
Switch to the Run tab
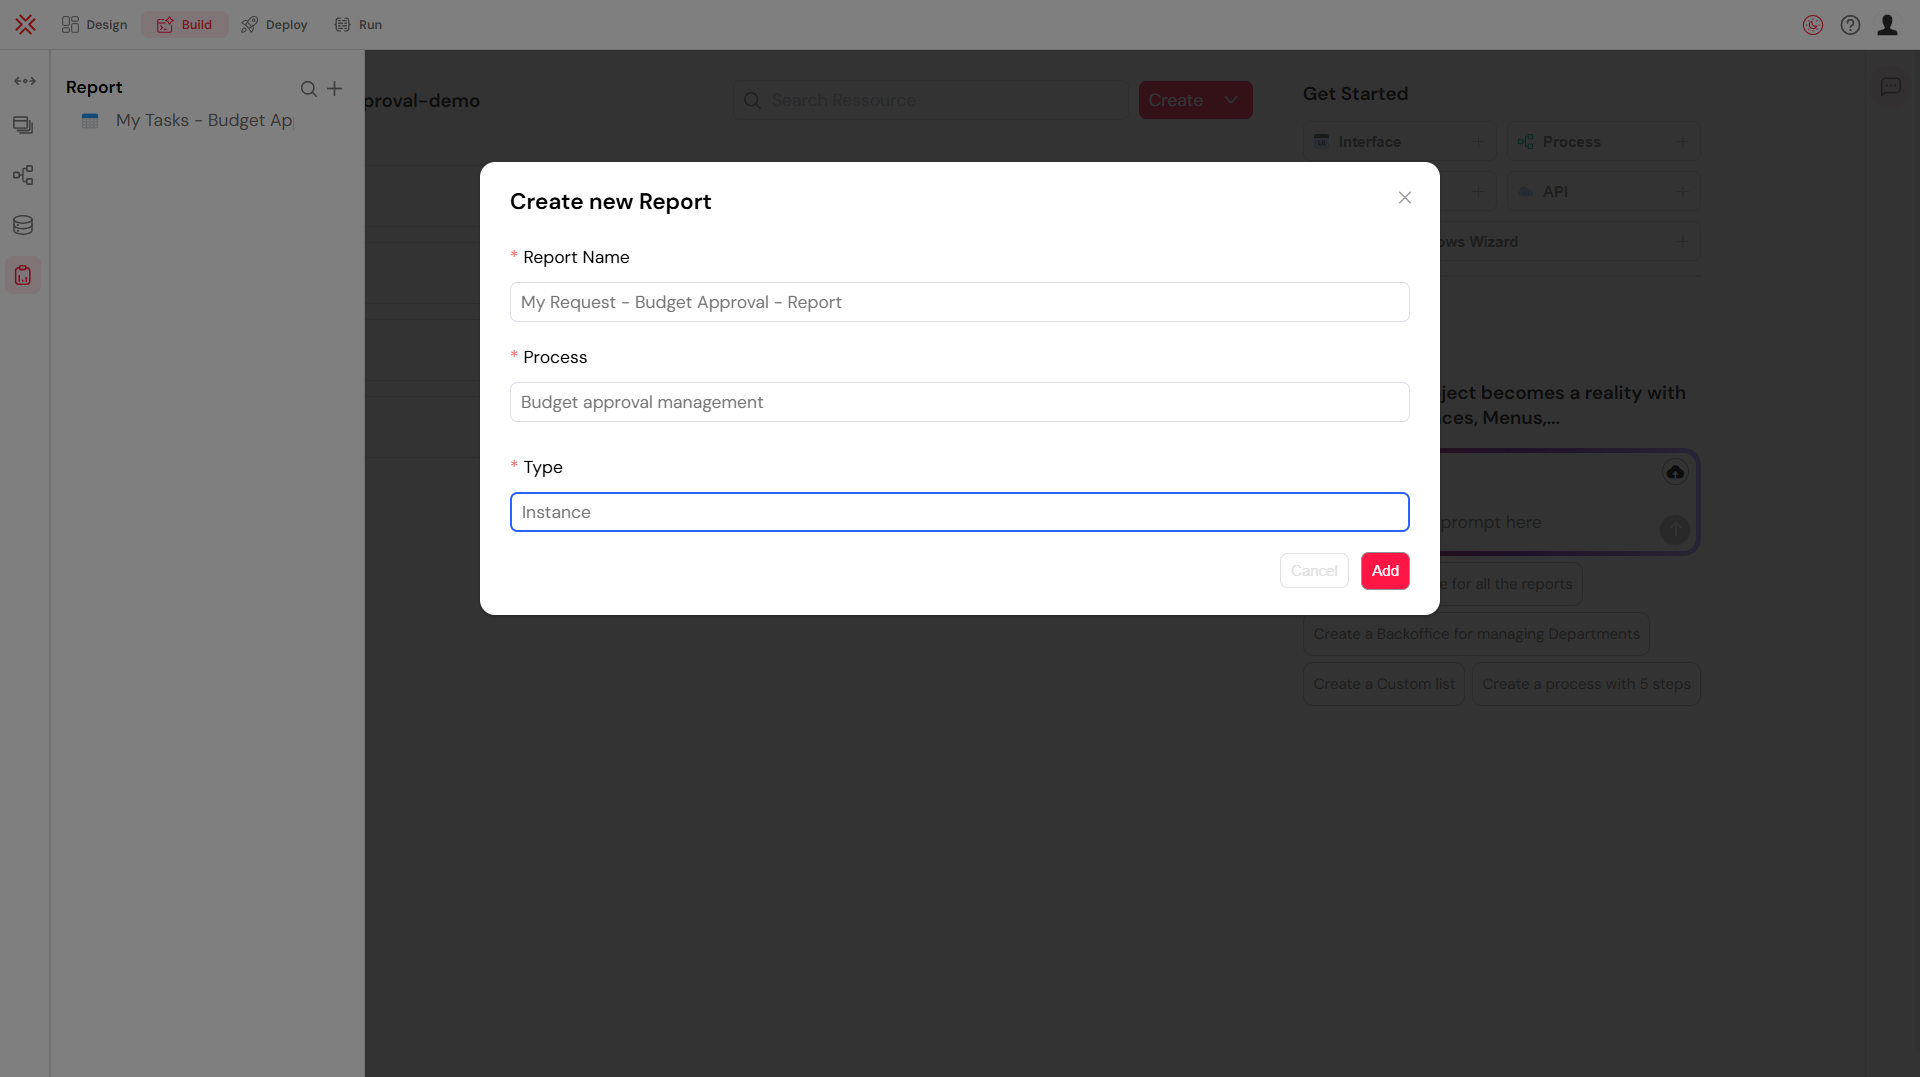(357, 24)
